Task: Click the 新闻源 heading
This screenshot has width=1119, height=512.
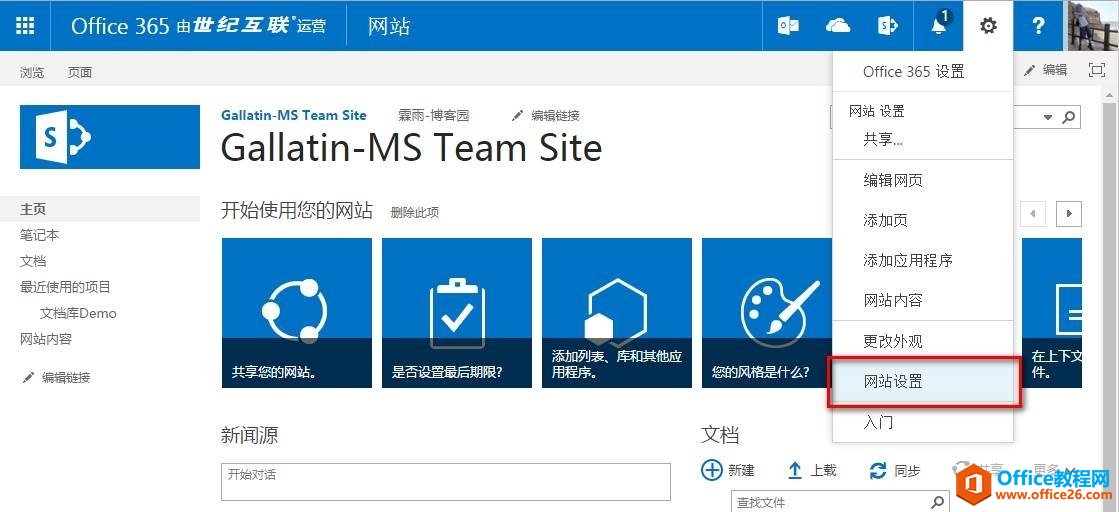Action: [x=250, y=434]
